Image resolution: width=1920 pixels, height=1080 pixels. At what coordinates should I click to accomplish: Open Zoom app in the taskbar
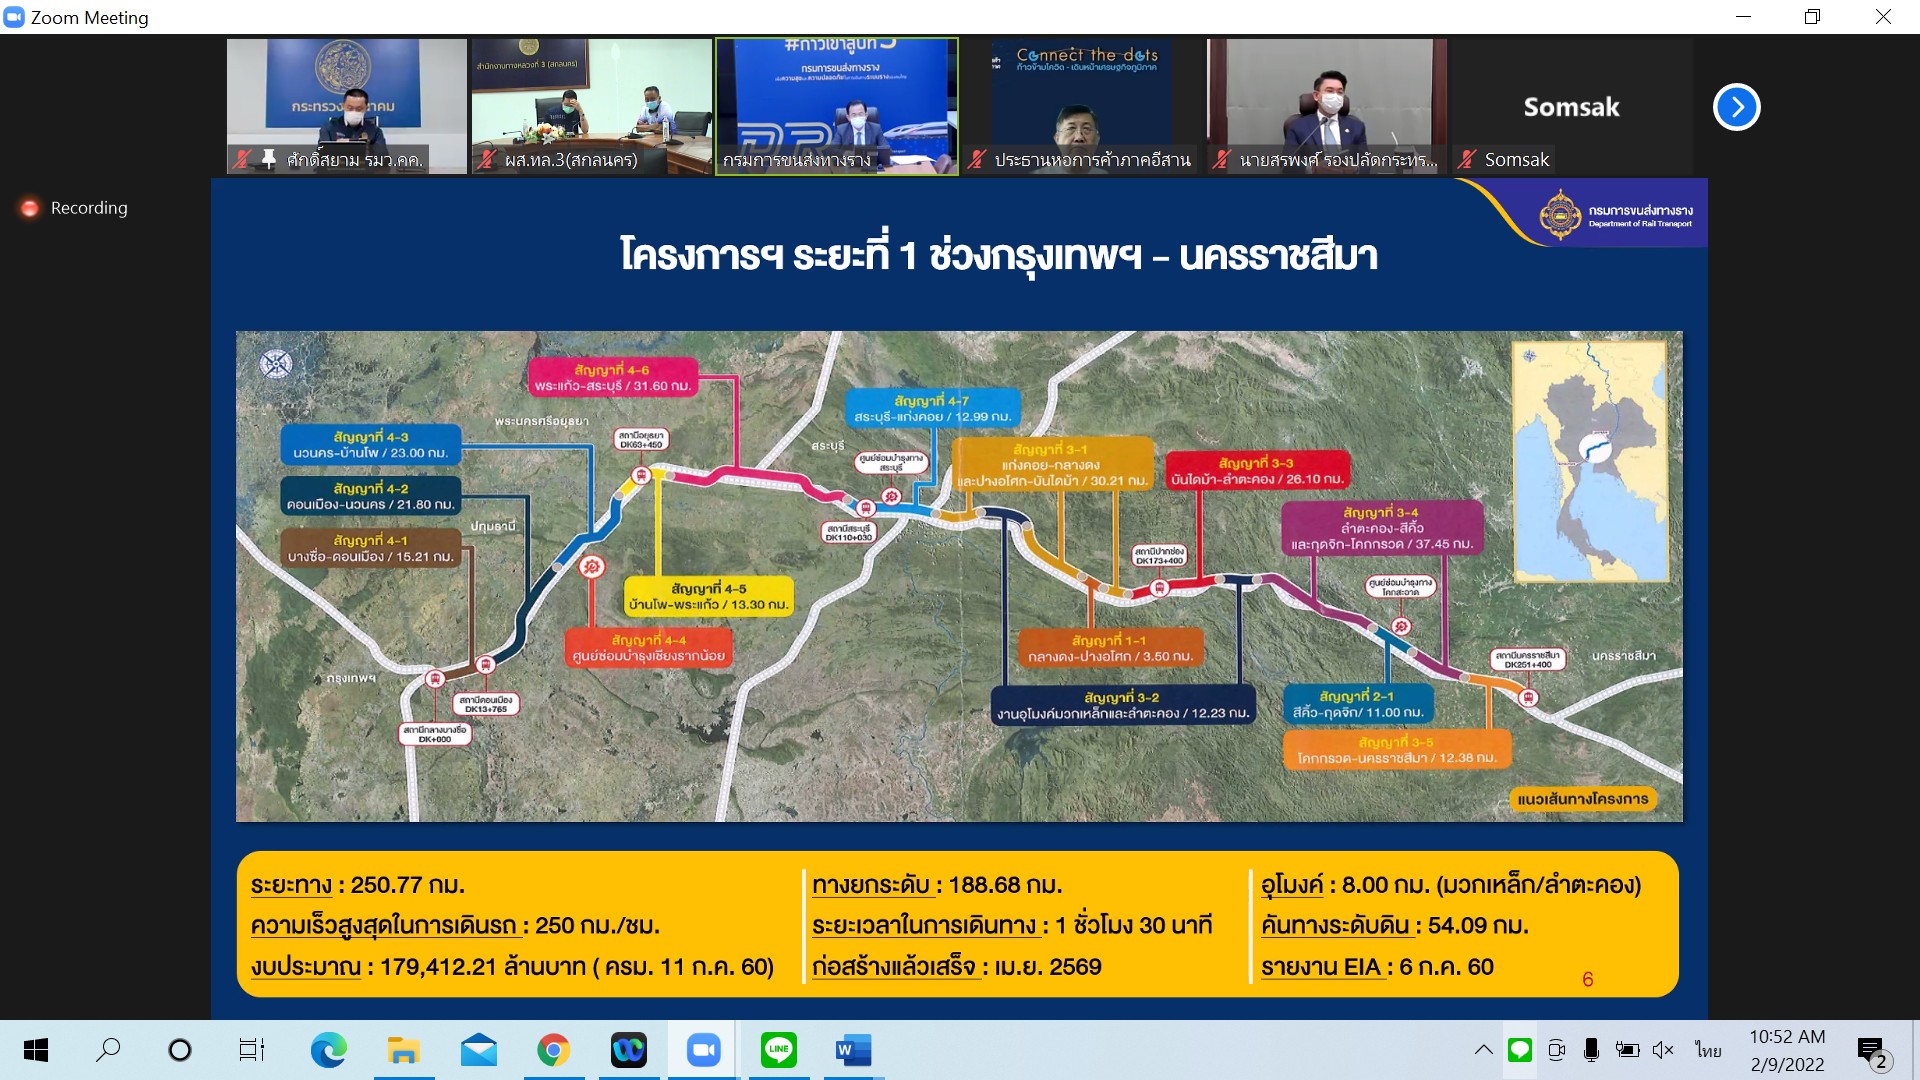(x=704, y=1050)
